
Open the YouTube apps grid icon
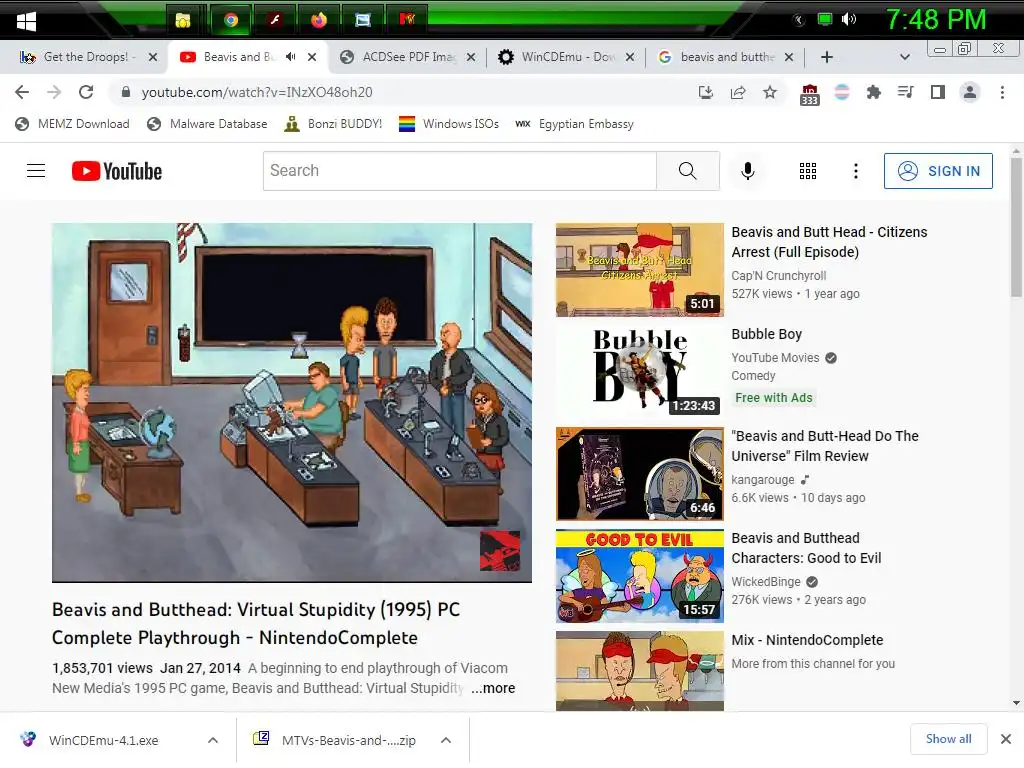click(x=808, y=171)
